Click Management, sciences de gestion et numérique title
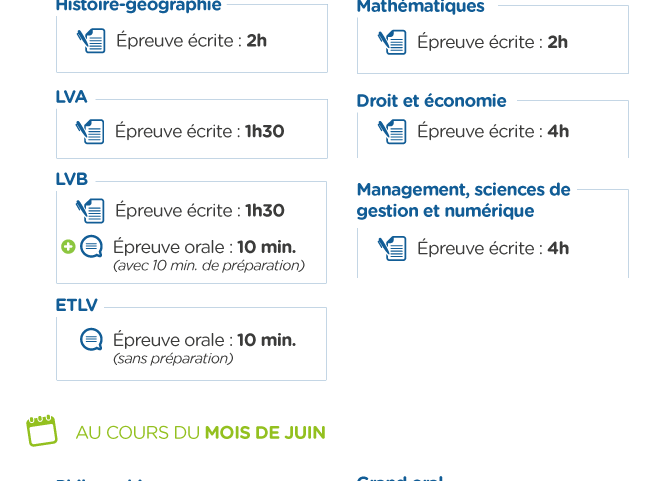668x481 pixels. click(464, 200)
